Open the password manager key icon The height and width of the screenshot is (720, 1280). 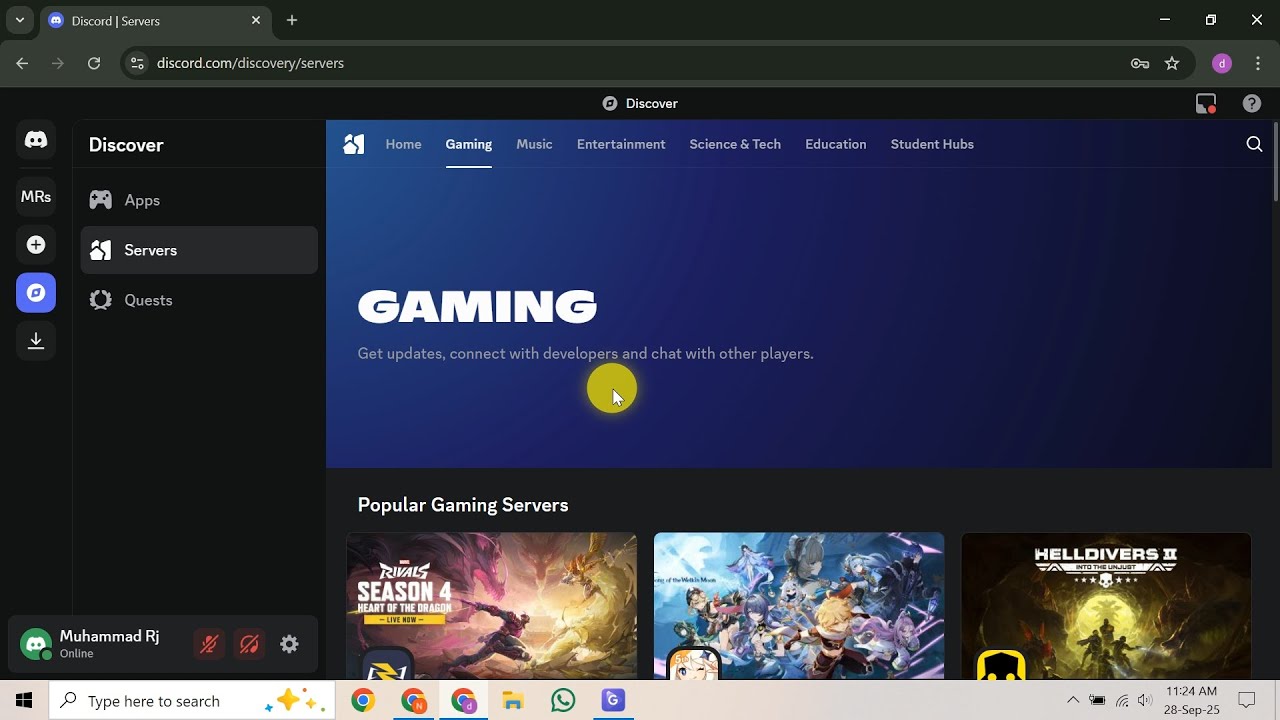point(1140,63)
